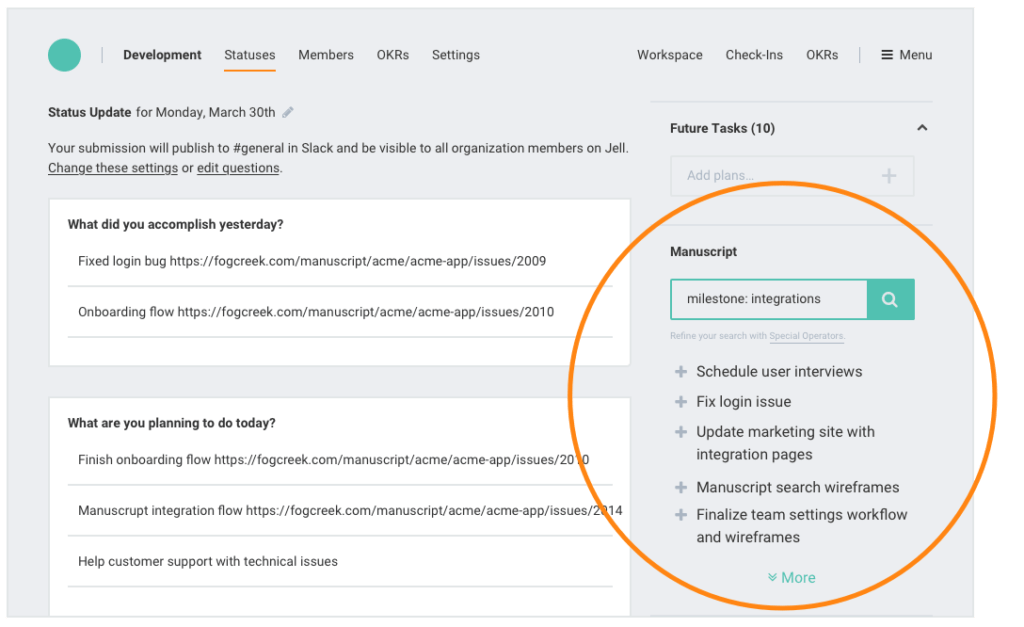Navigate to Workspace

pos(670,55)
